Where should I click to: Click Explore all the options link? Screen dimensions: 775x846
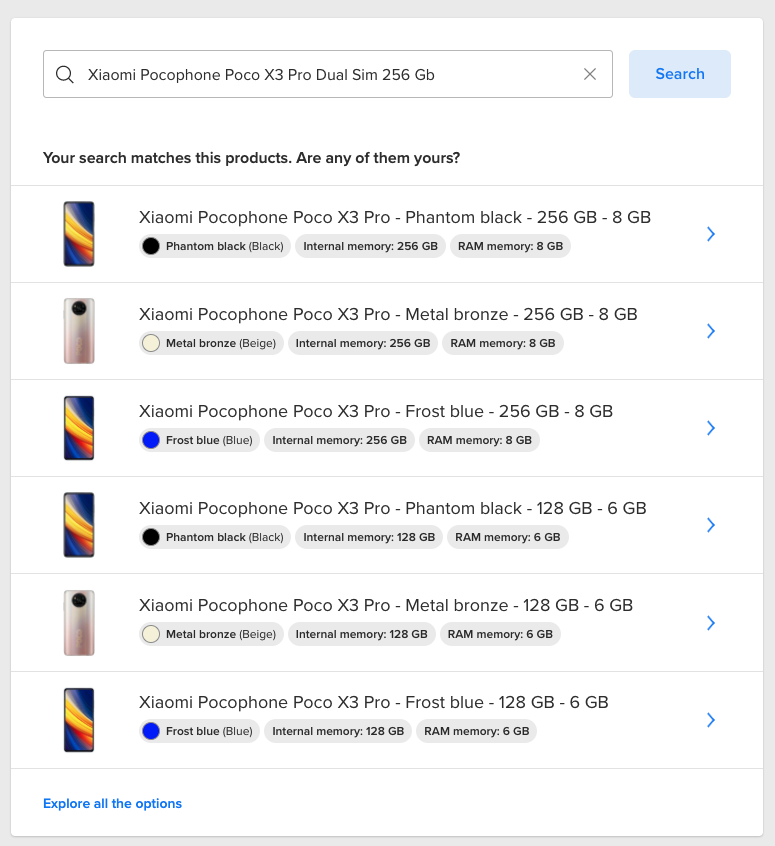coord(112,804)
